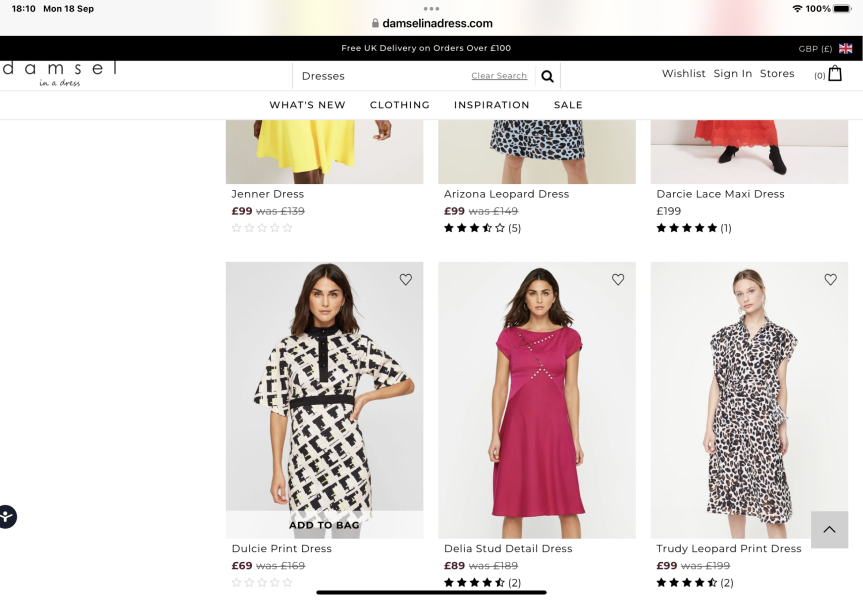Click the Clear Search link

[499, 76]
